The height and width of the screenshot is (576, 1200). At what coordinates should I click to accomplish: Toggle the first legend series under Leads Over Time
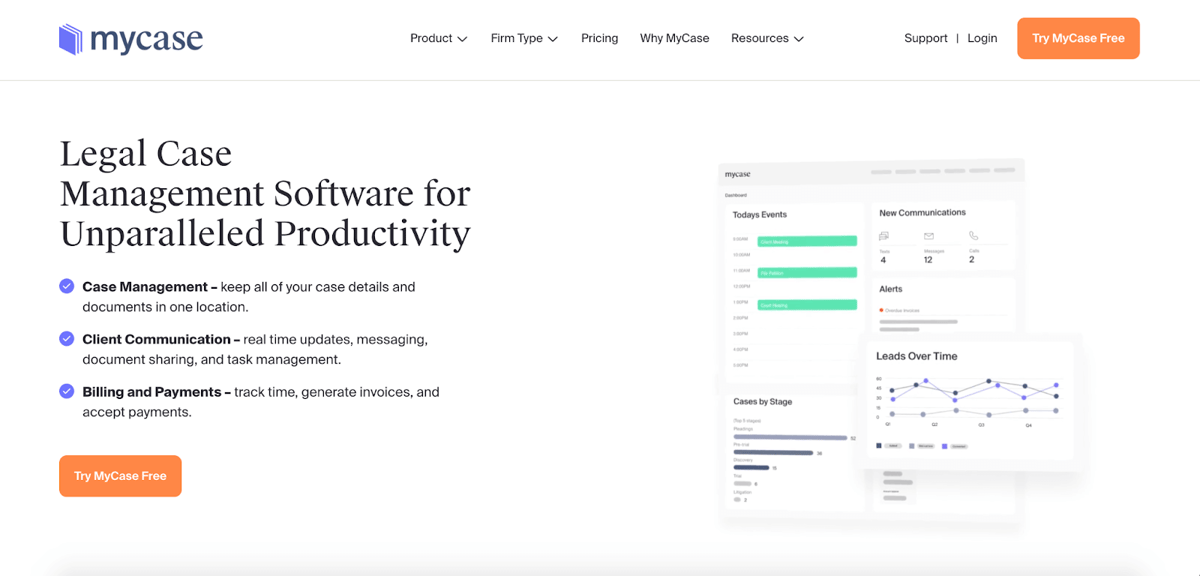pos(878,445)
